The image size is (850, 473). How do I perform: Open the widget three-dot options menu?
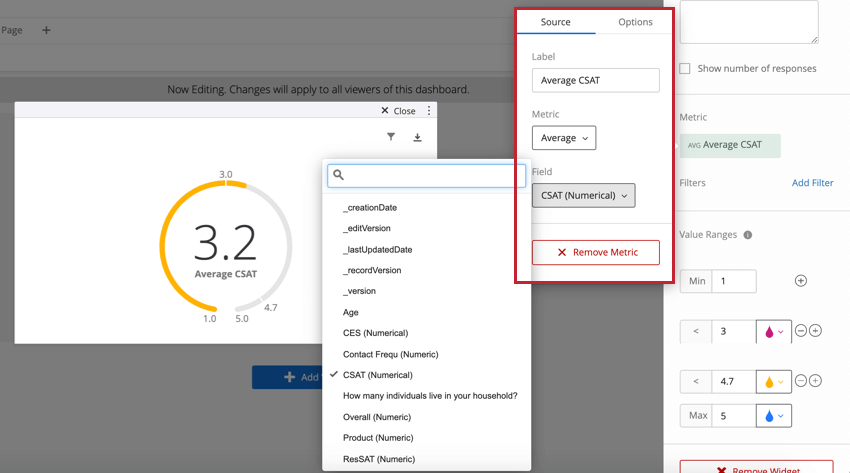coord(429,111)
